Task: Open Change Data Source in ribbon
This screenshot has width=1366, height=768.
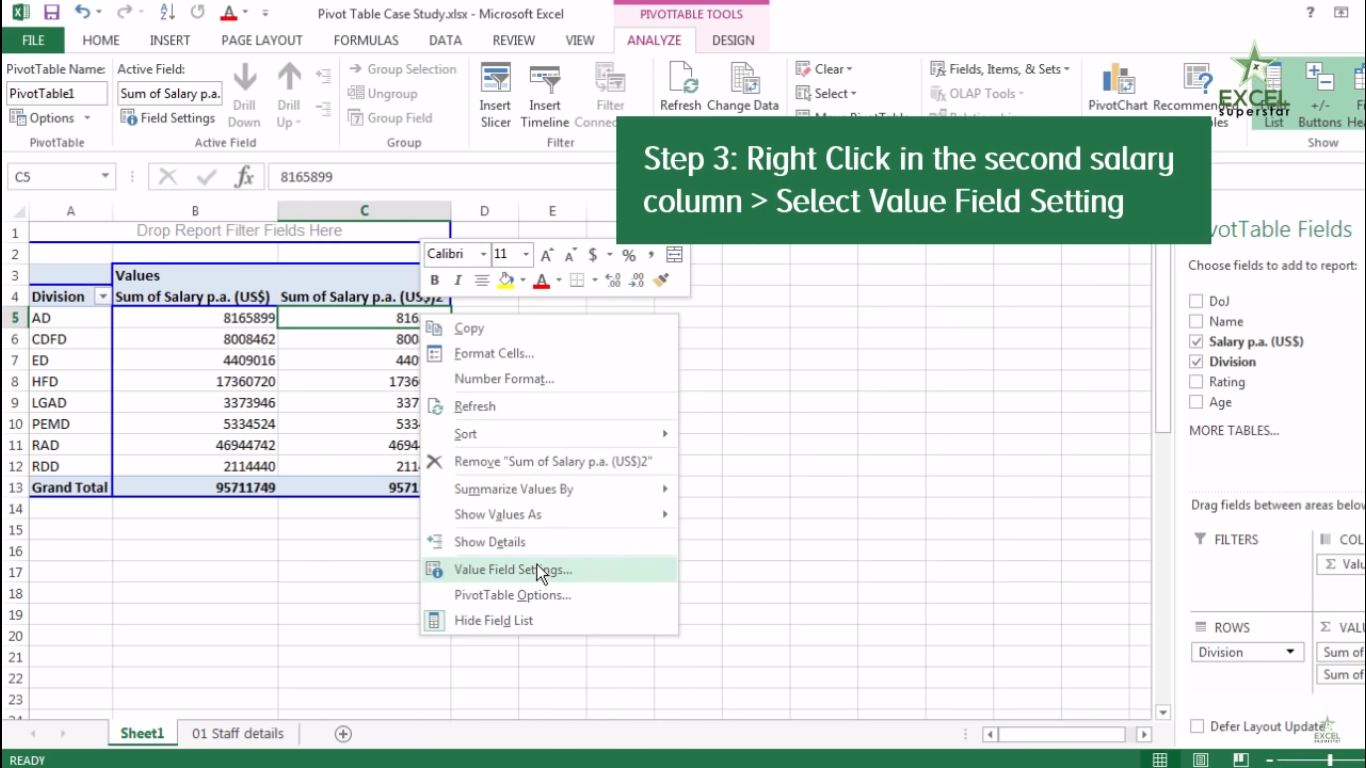Action: 743,88
